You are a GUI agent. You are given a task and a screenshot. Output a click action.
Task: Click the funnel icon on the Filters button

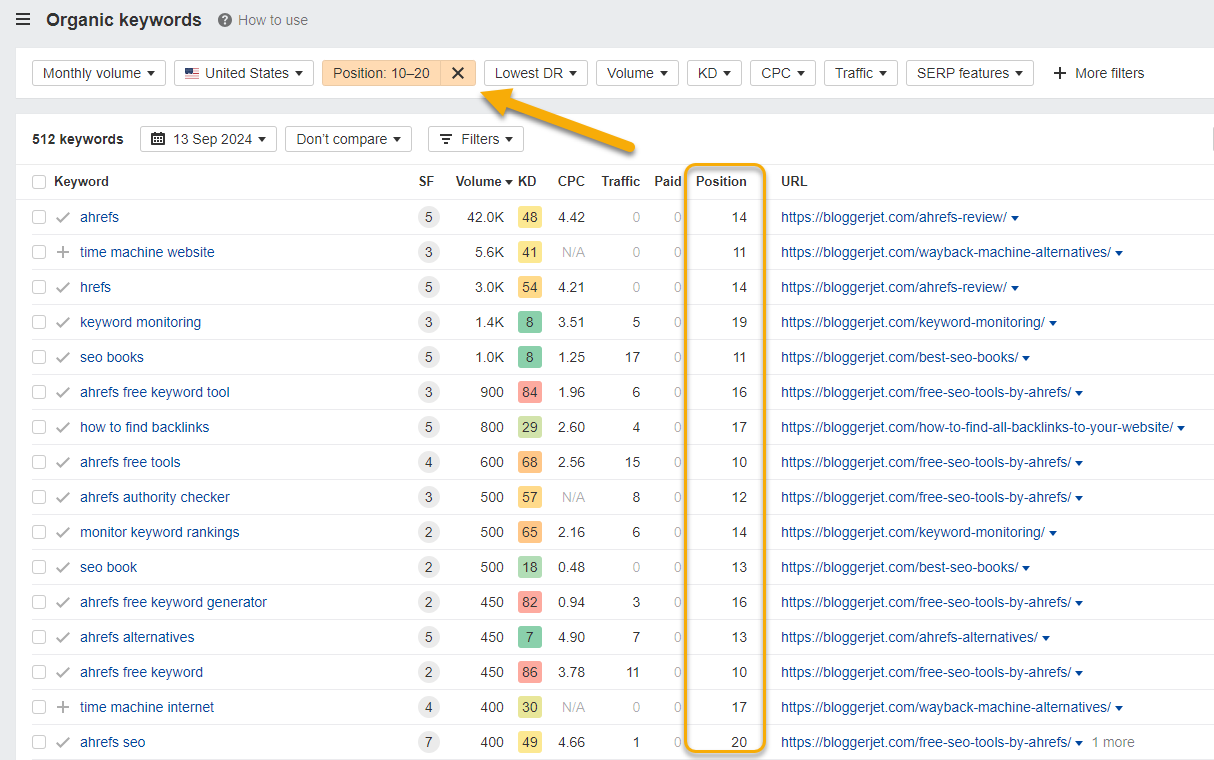tap(447, 139)
